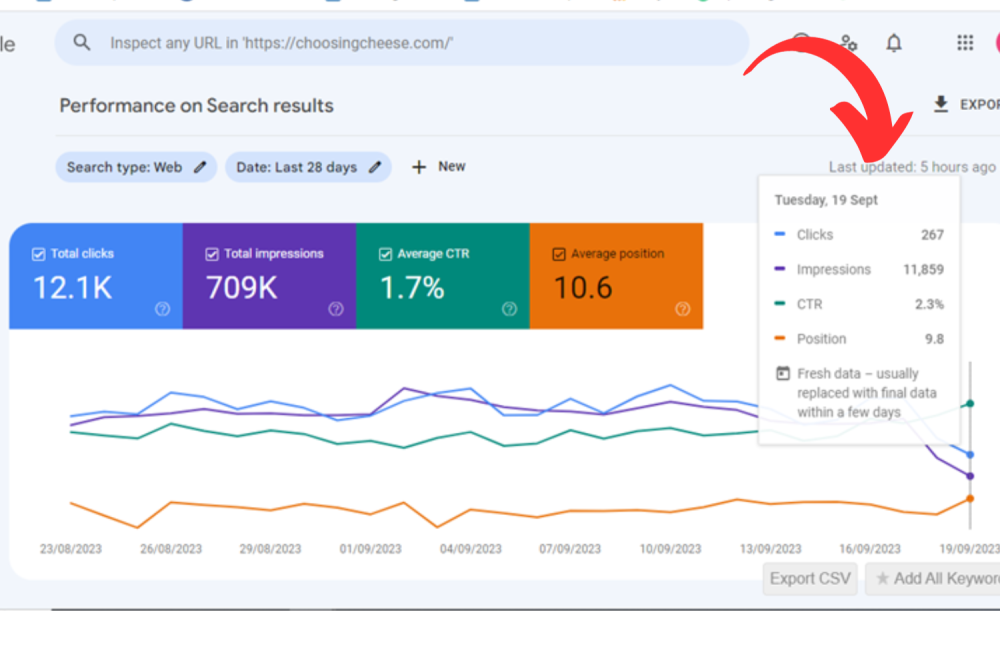This screenshot has height=667, width=1000.
Task: Open users and settings icon
Action: (848, 43)
